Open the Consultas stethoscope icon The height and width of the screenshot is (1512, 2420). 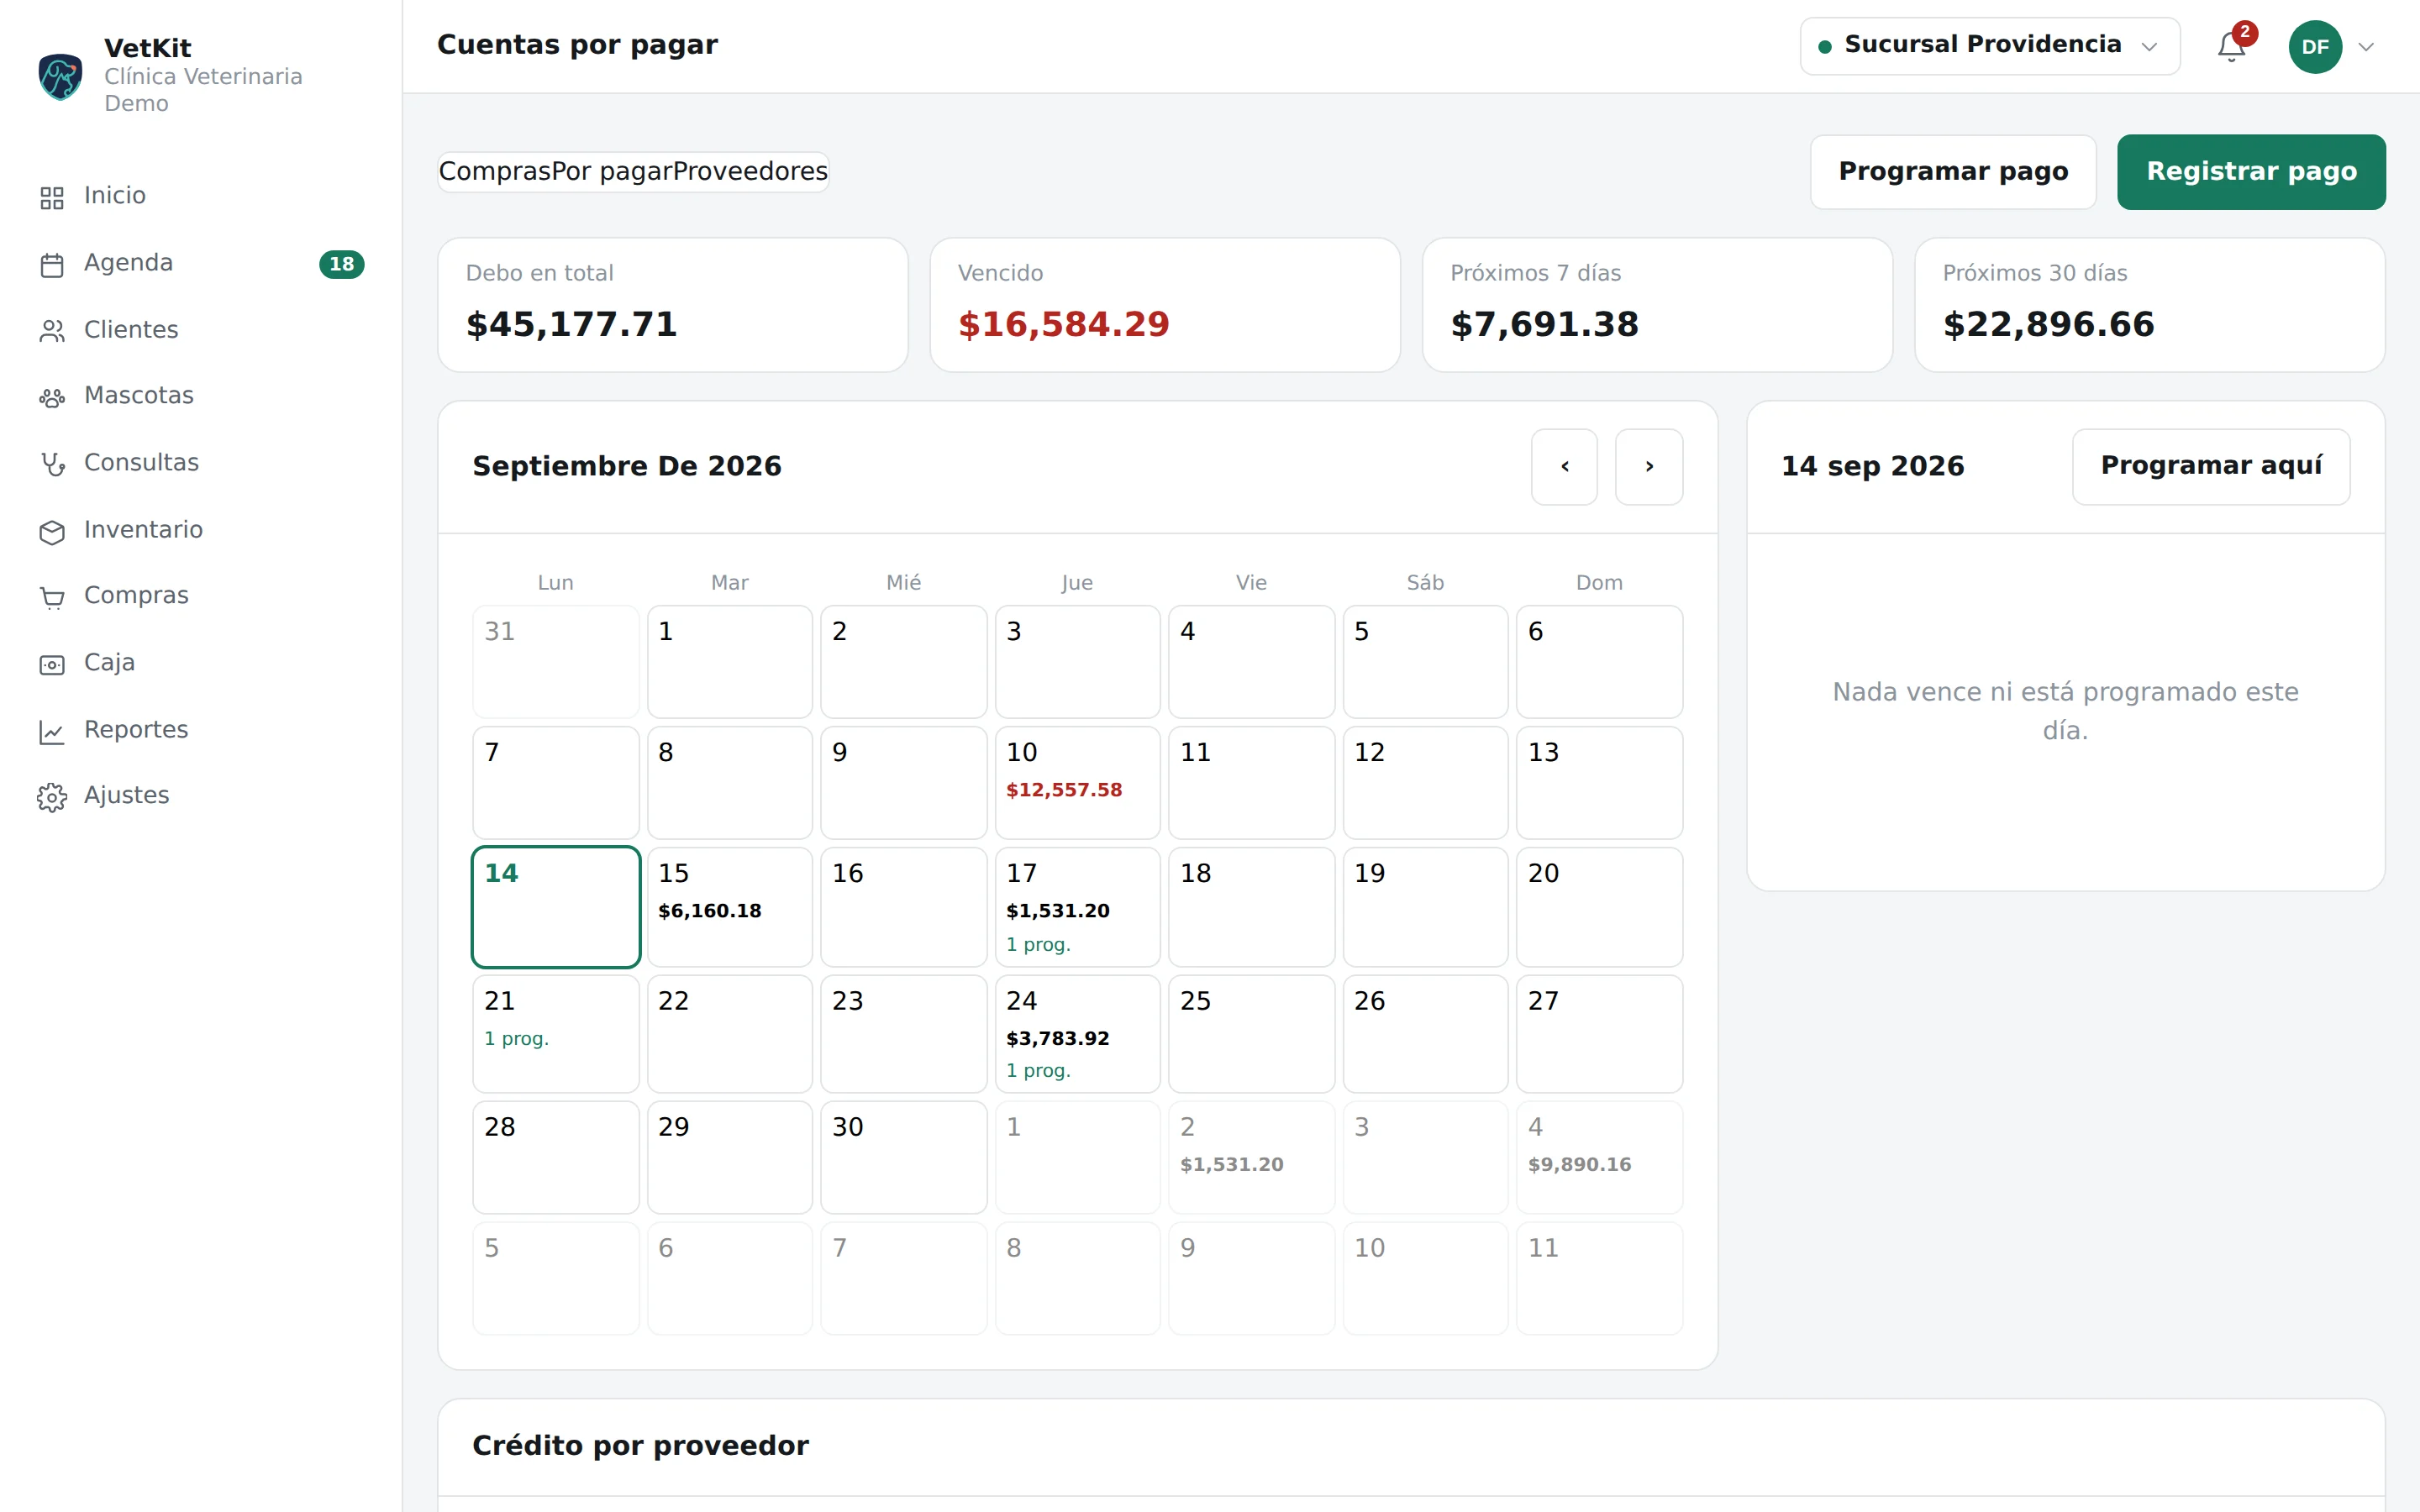pos(52,464)
